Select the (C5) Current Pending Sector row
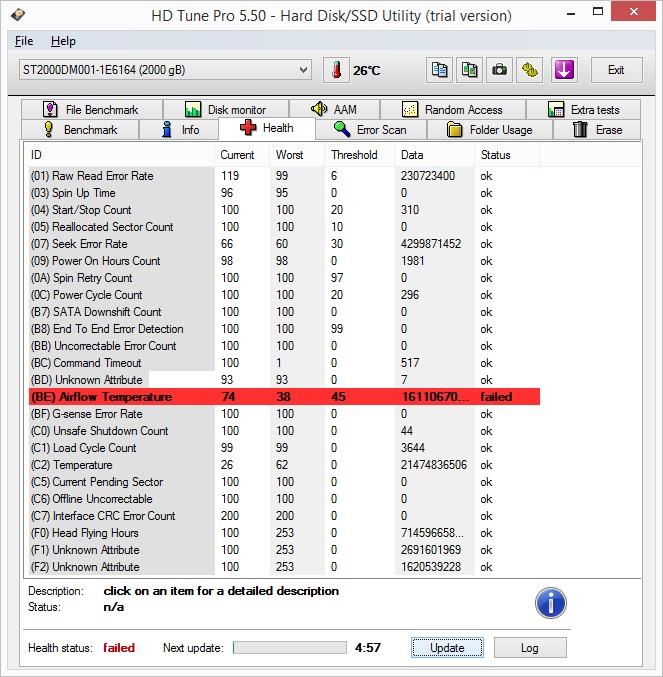Screen dimensions: 663x677 pyautogui.click(x=284, y=482)
